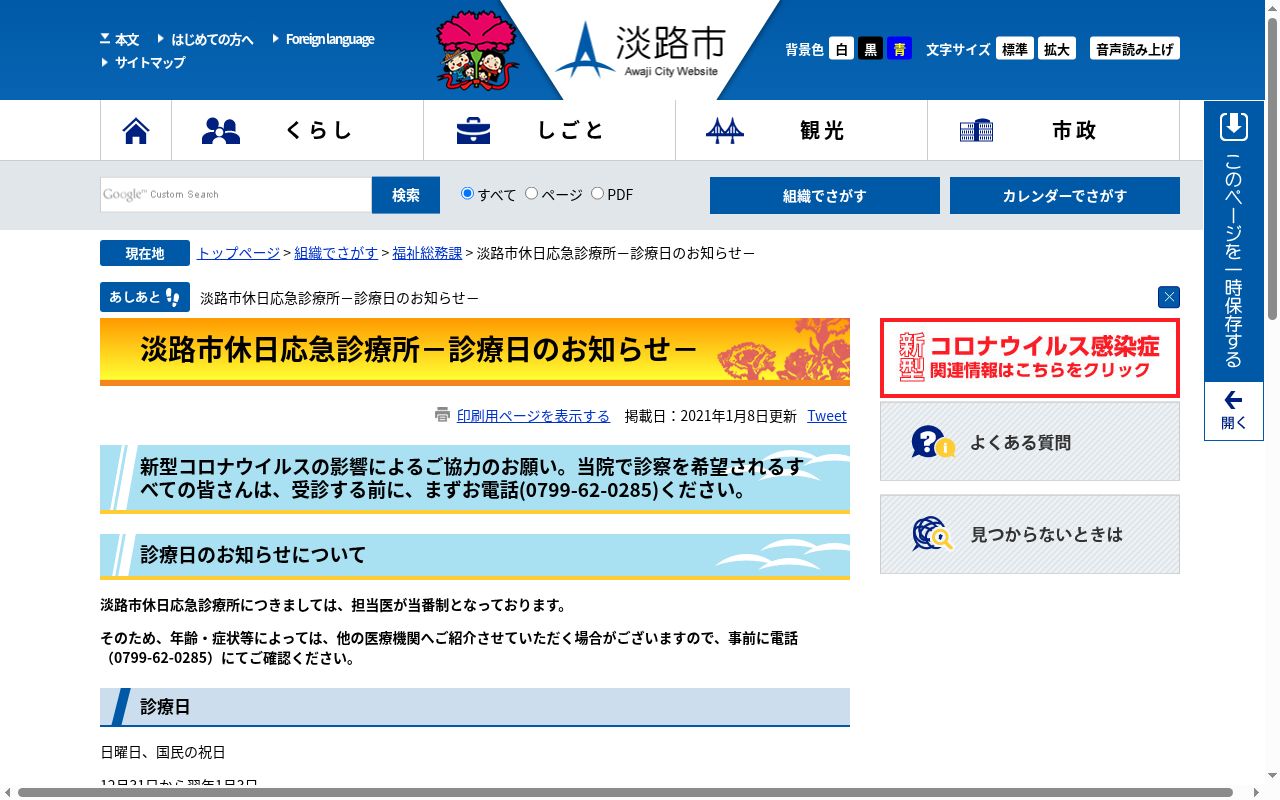The height and width of the screenshot is (800, 1280).
Task: Click the bridge icon beside 観光
Action: coord(725,131)
